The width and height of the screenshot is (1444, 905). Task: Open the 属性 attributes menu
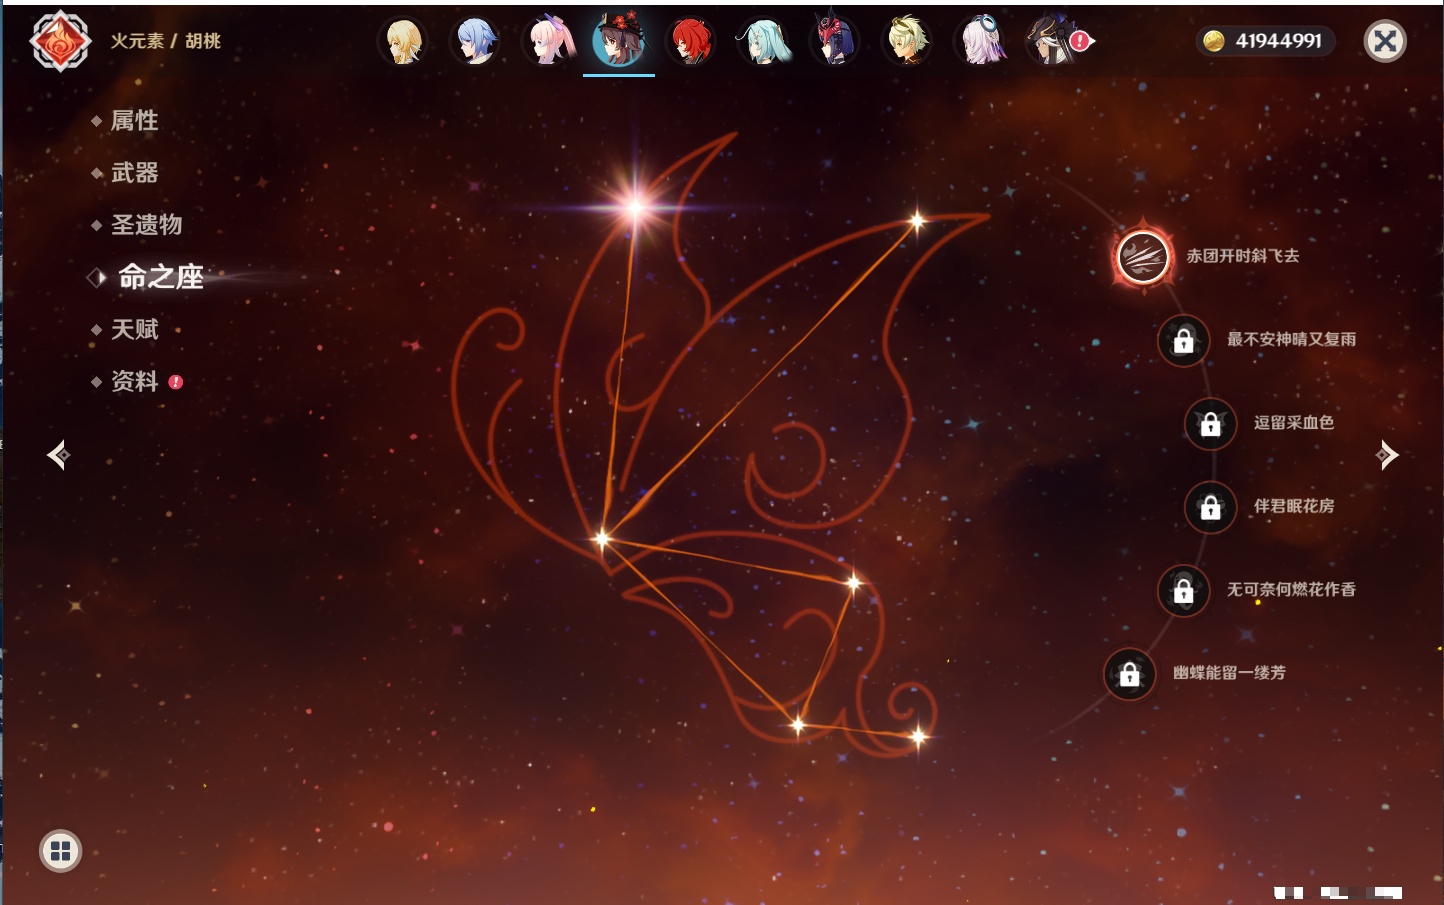pyautogui.click(x=134, y=121)
